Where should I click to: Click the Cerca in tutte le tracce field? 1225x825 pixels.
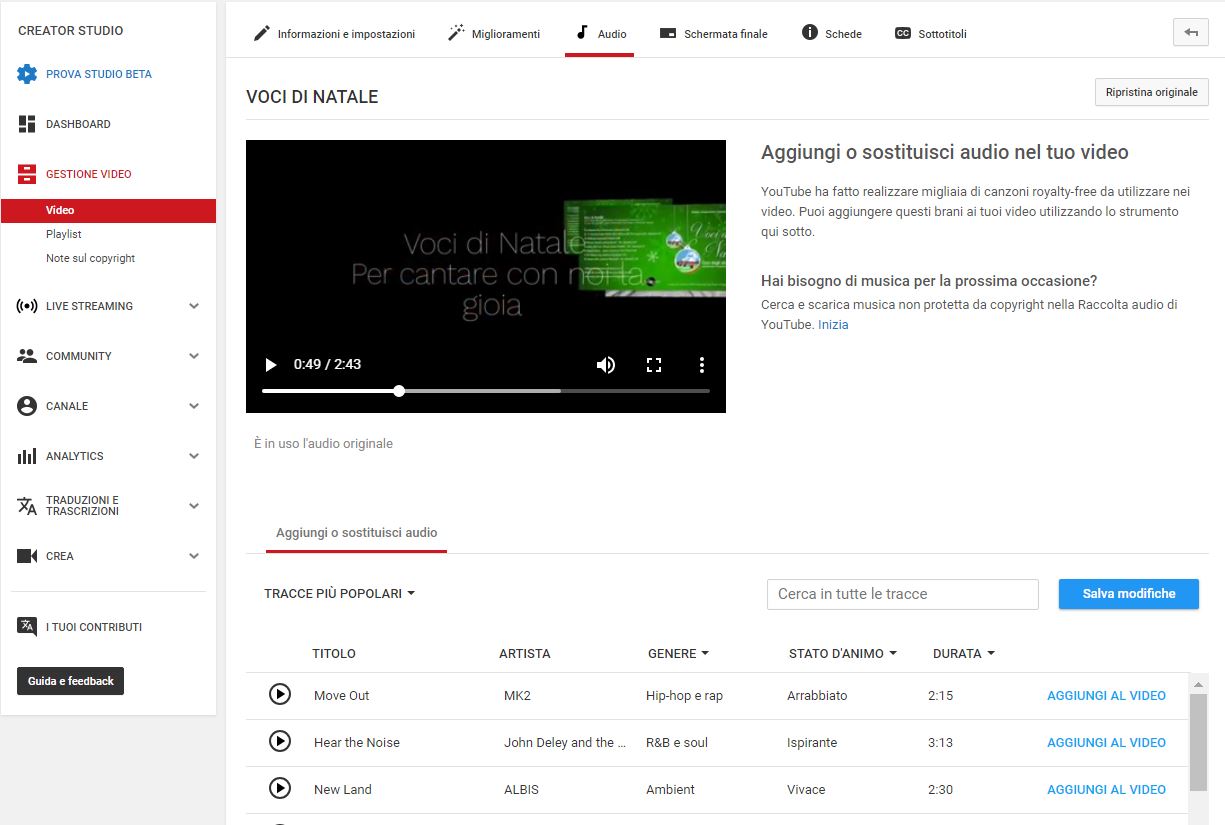903,594
